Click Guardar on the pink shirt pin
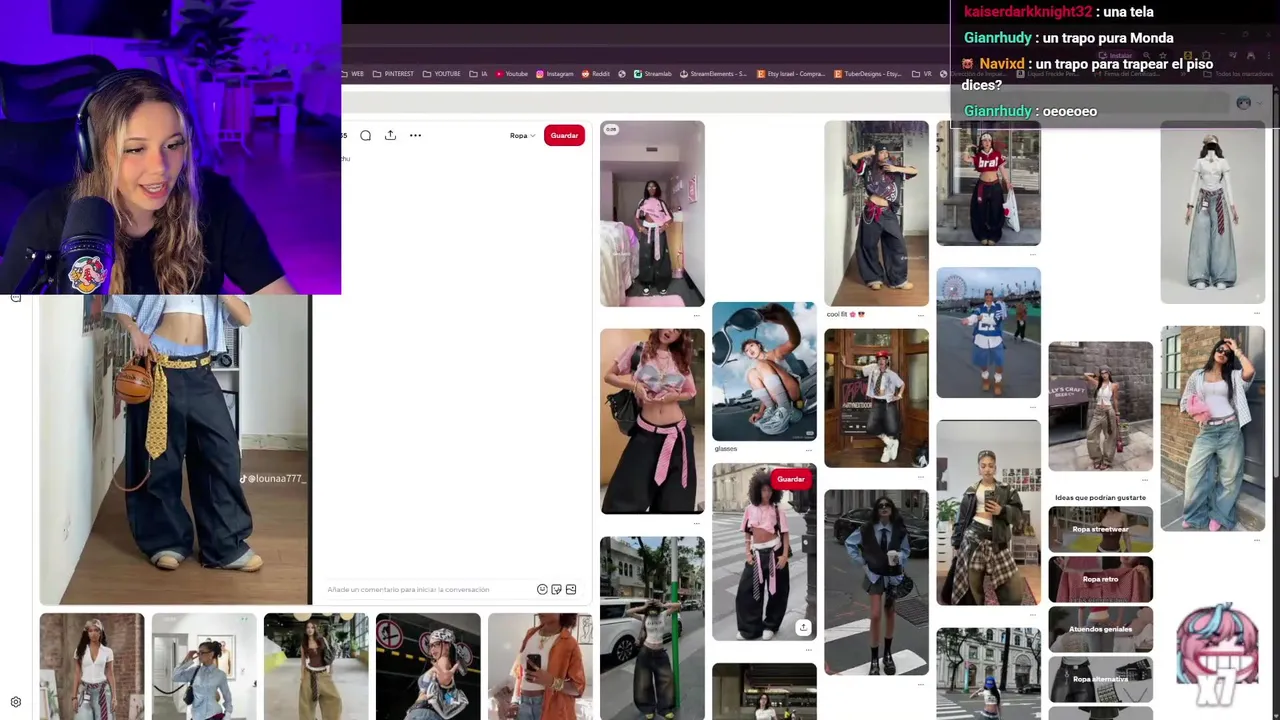 click(x=790, y=479)
